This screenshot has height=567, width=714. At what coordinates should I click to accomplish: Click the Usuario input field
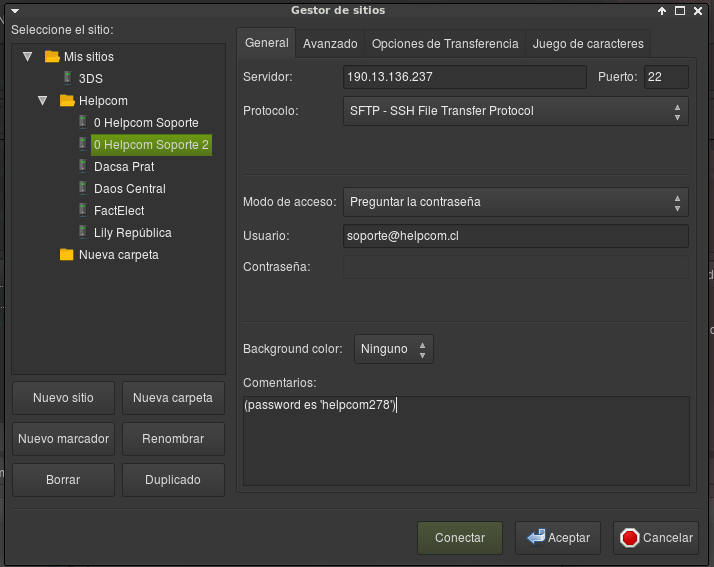(515, 236)
